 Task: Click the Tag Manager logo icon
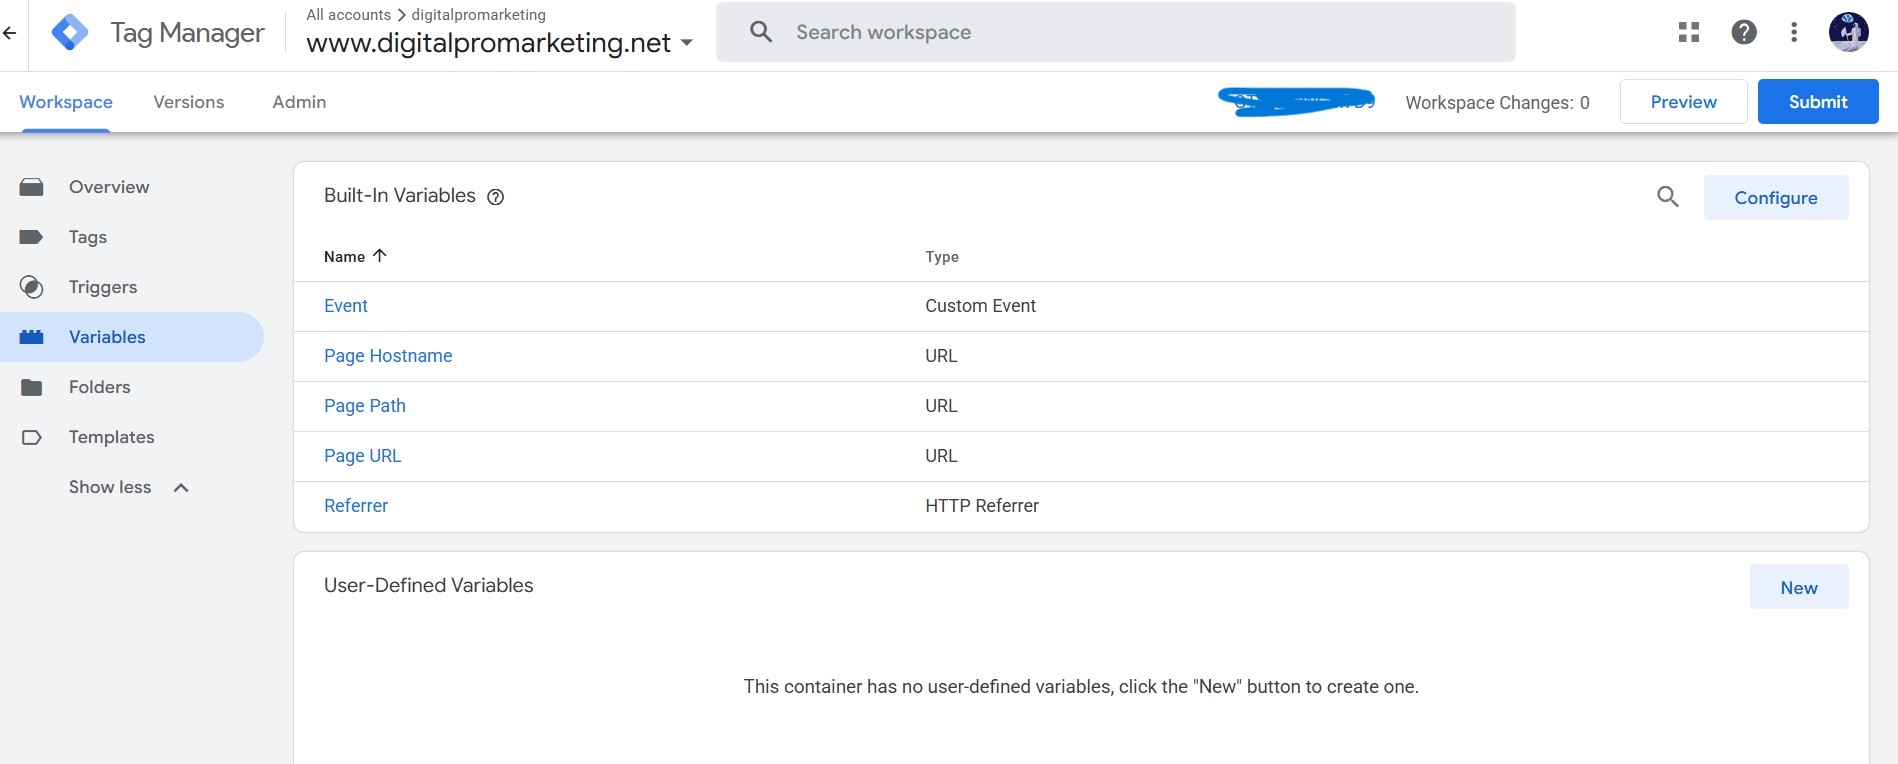[70, 33]
